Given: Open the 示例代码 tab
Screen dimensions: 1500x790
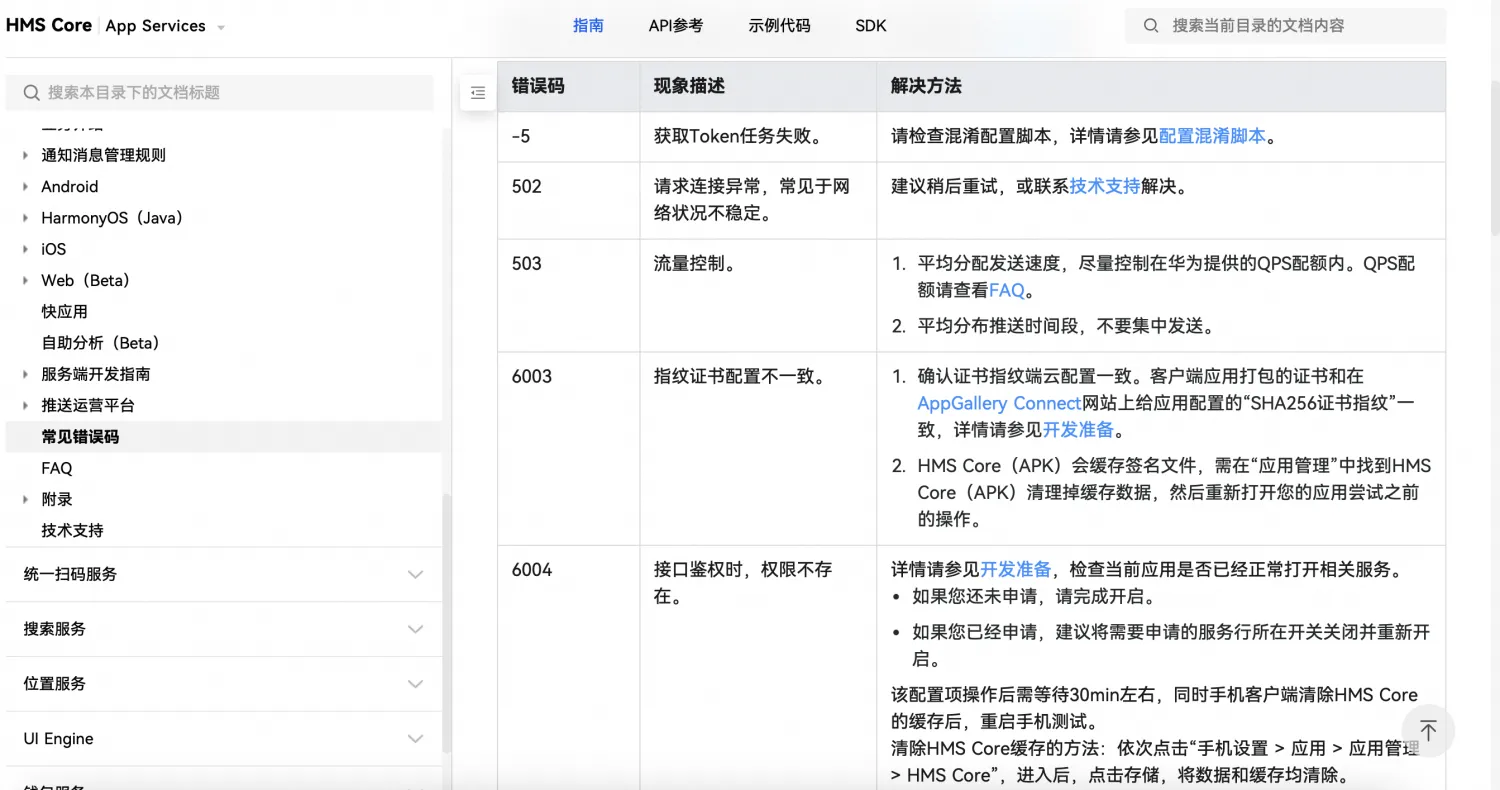Looking at the screenshot, I should coord(779,26).
